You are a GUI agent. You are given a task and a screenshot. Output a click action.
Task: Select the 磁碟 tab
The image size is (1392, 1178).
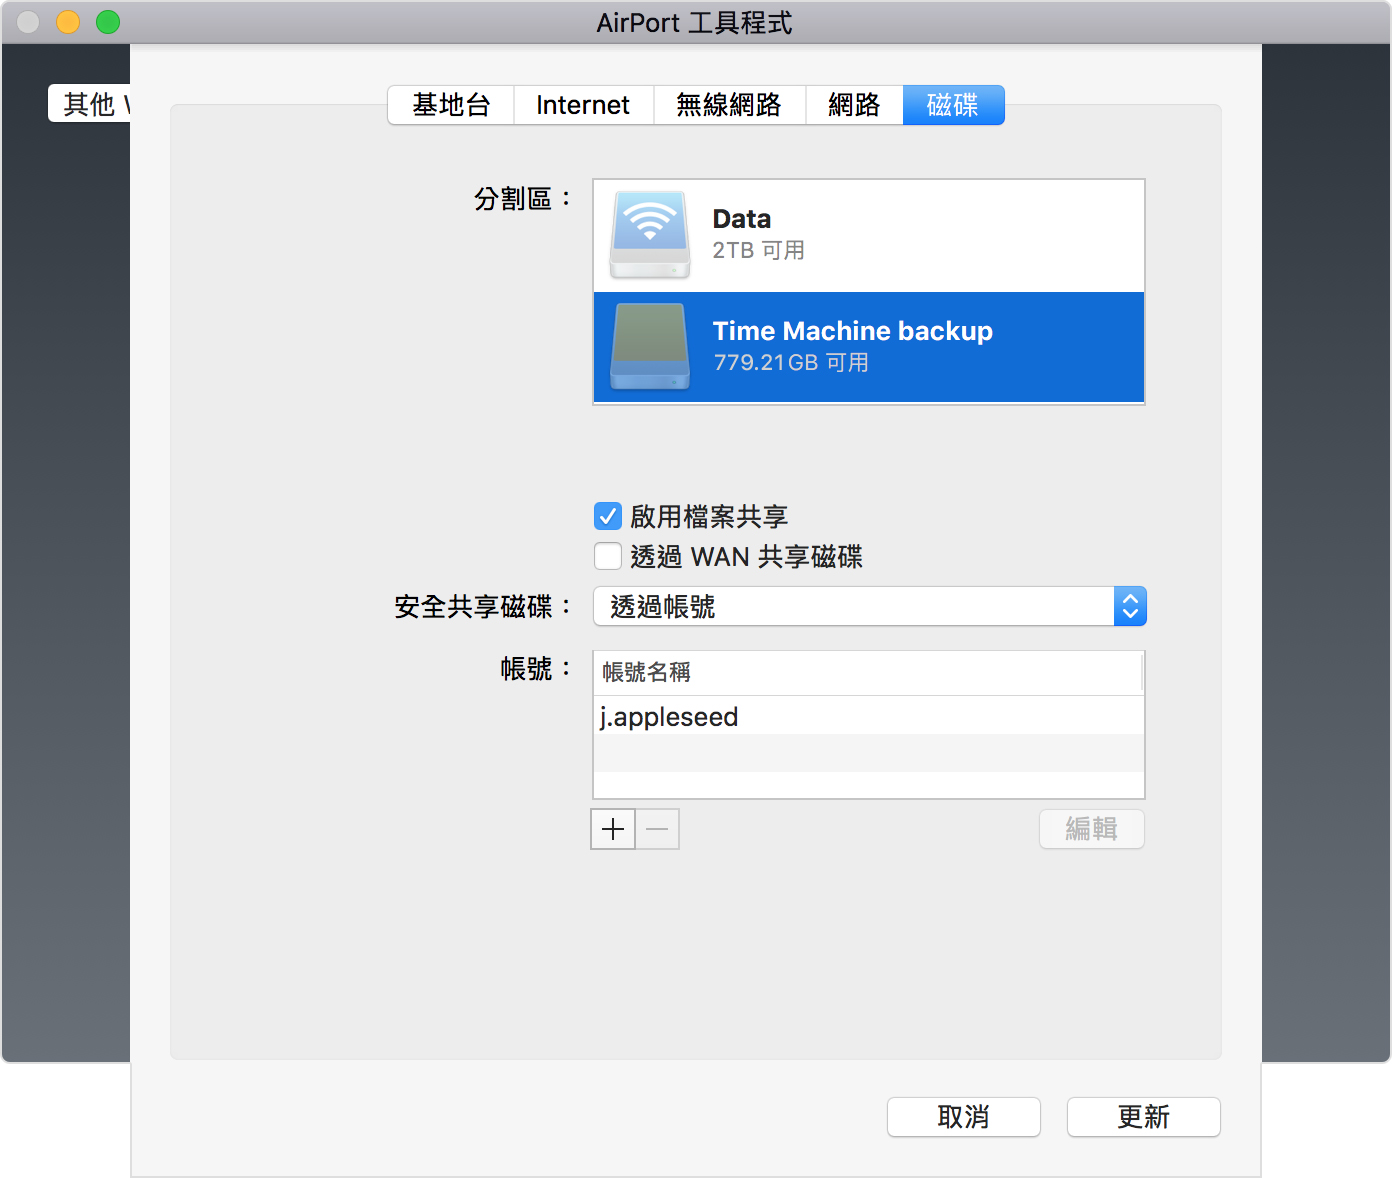953,105
